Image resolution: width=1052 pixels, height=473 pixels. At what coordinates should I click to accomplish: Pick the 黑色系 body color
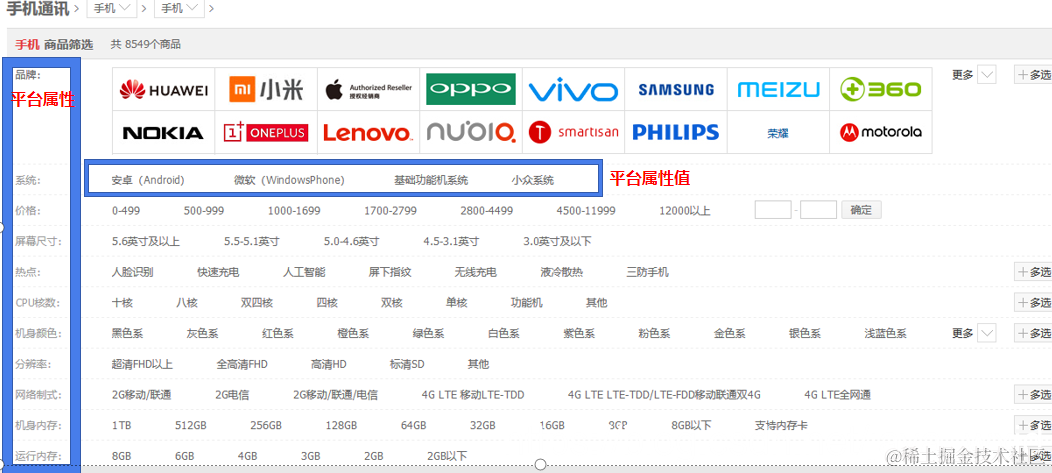(x=127, y=333)
